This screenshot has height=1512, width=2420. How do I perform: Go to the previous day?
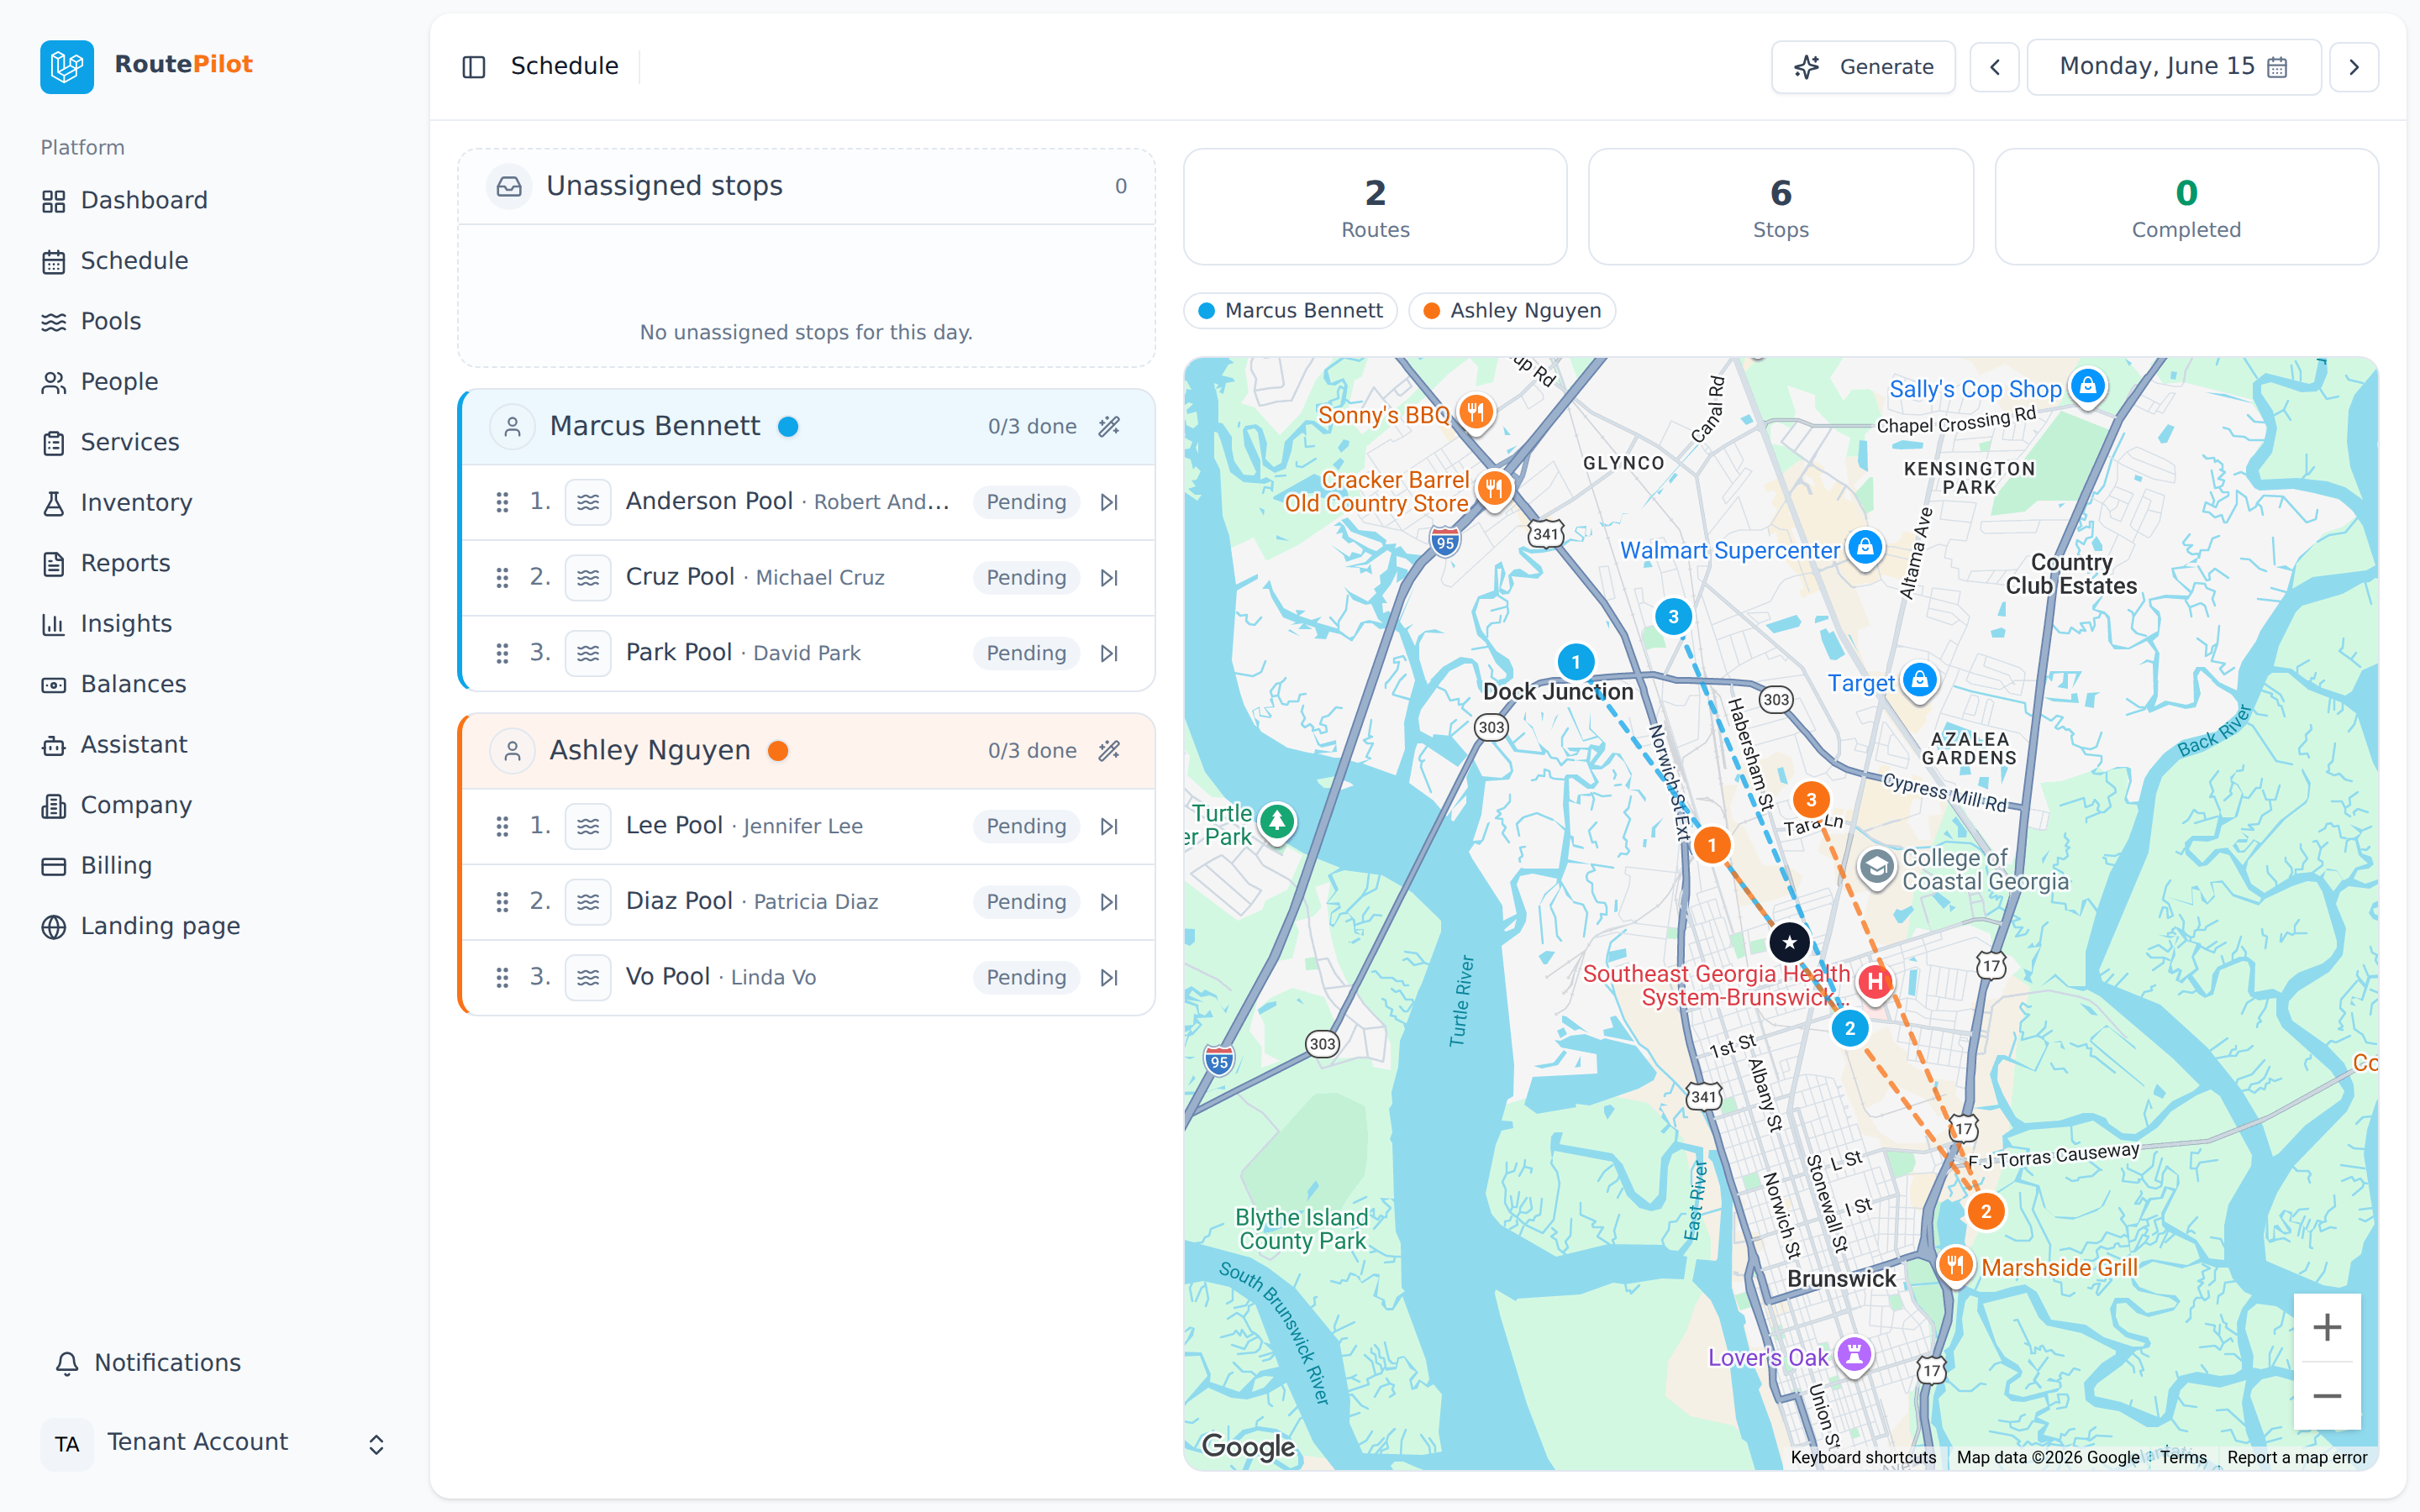pyautogui.click(x=1994, y=67)
